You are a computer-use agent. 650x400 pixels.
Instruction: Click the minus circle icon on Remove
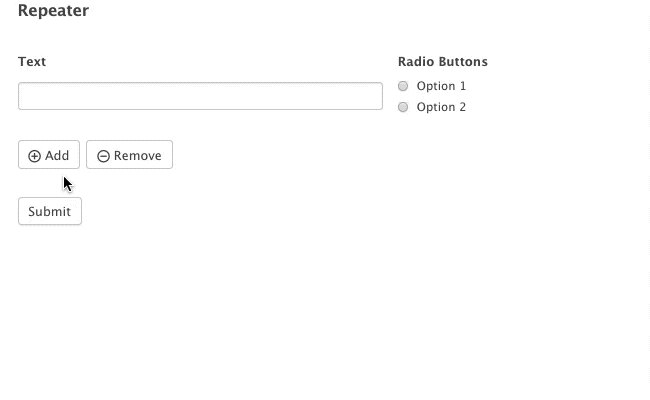(x=103, y=156)
